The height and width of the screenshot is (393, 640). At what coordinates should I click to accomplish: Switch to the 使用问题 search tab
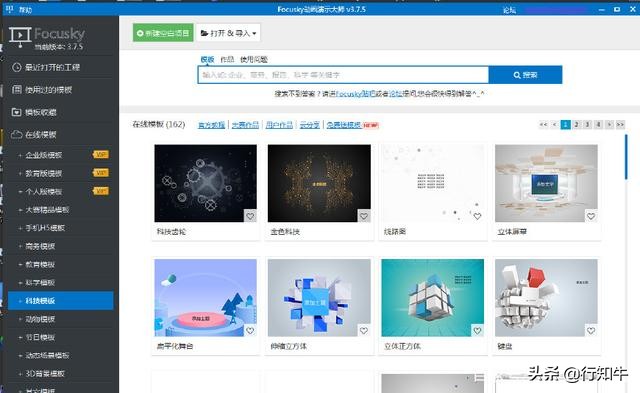point(253,60)
